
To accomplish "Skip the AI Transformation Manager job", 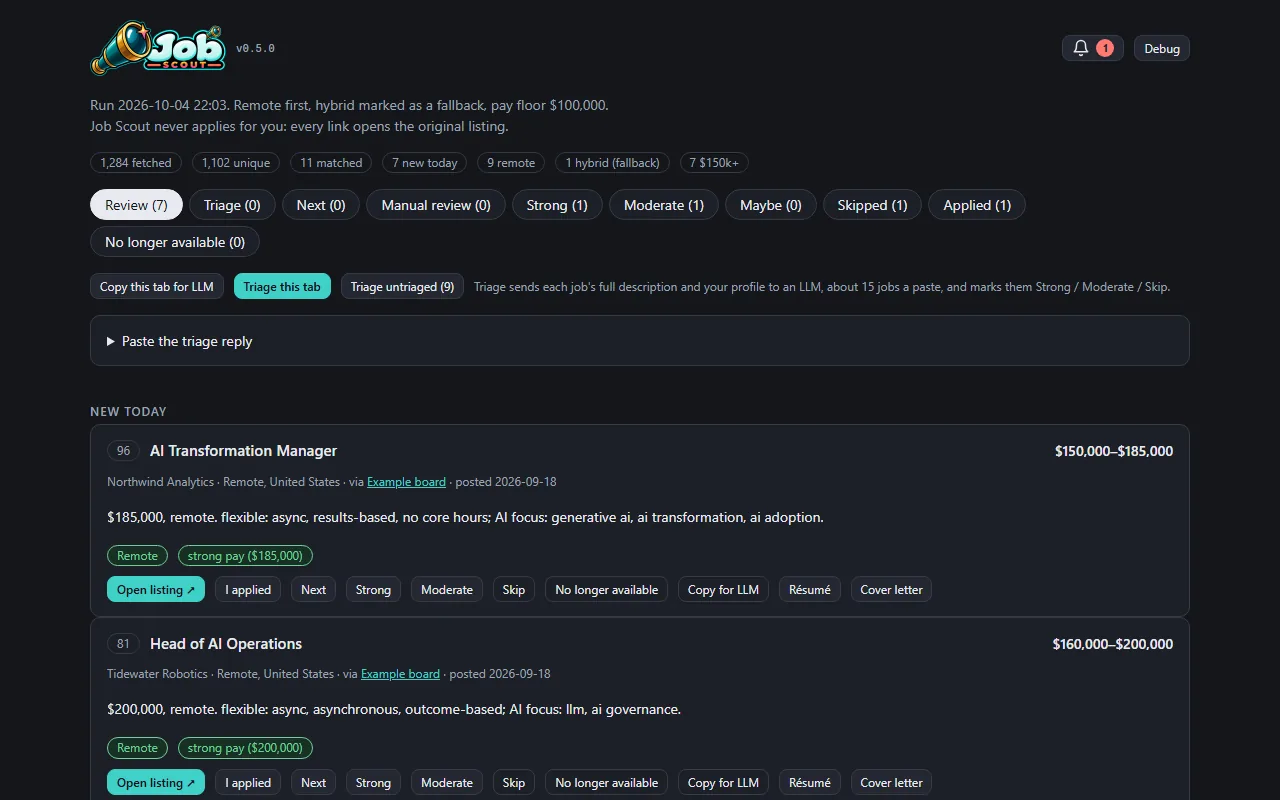I will pyautogui.click(x=514, y=590).
